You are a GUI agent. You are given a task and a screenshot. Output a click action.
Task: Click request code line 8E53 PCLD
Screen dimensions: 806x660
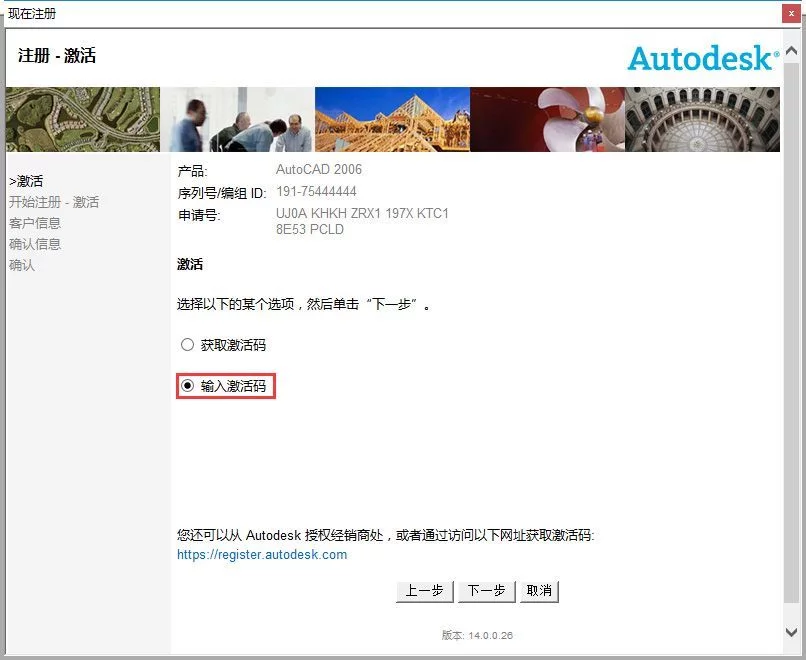[309, 229]
